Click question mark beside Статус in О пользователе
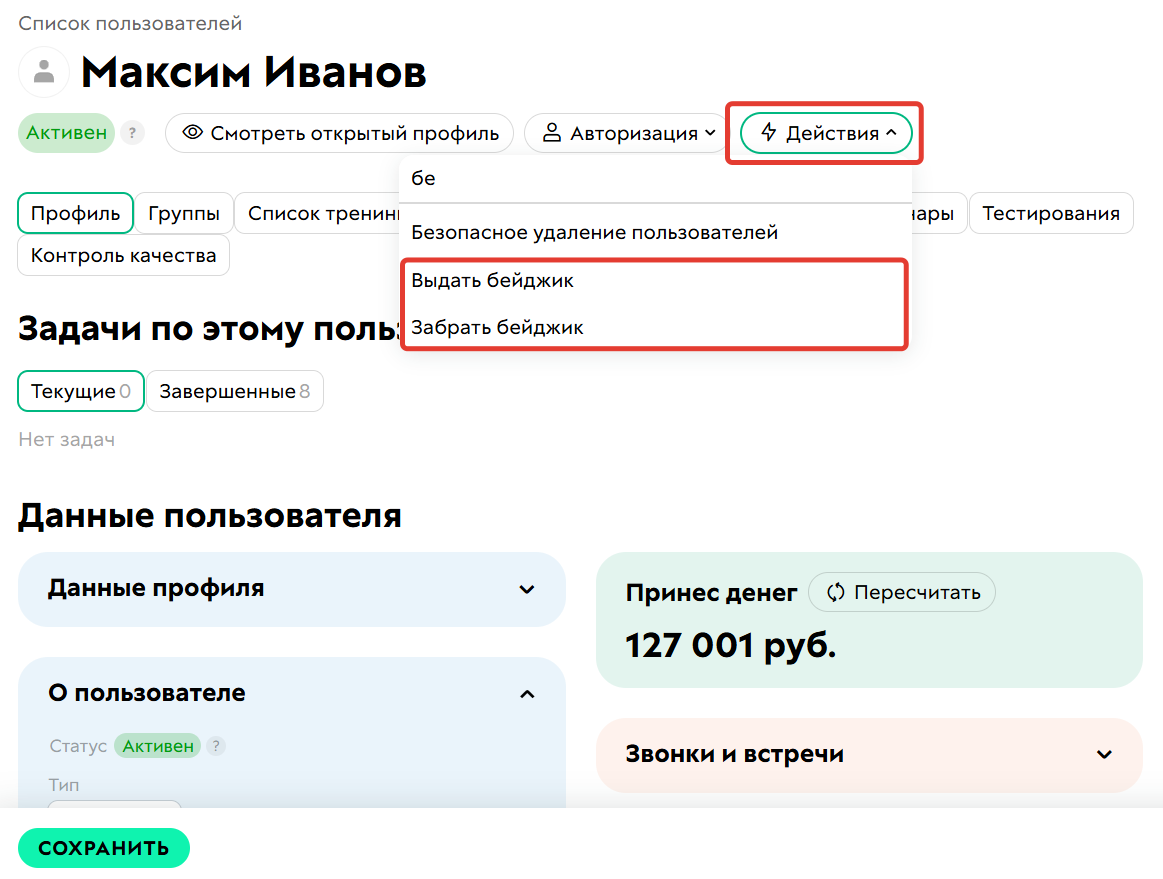Image resolution: width=1163 pixels, height=879 pixels. pyautogui.click(x=217, y=746)
